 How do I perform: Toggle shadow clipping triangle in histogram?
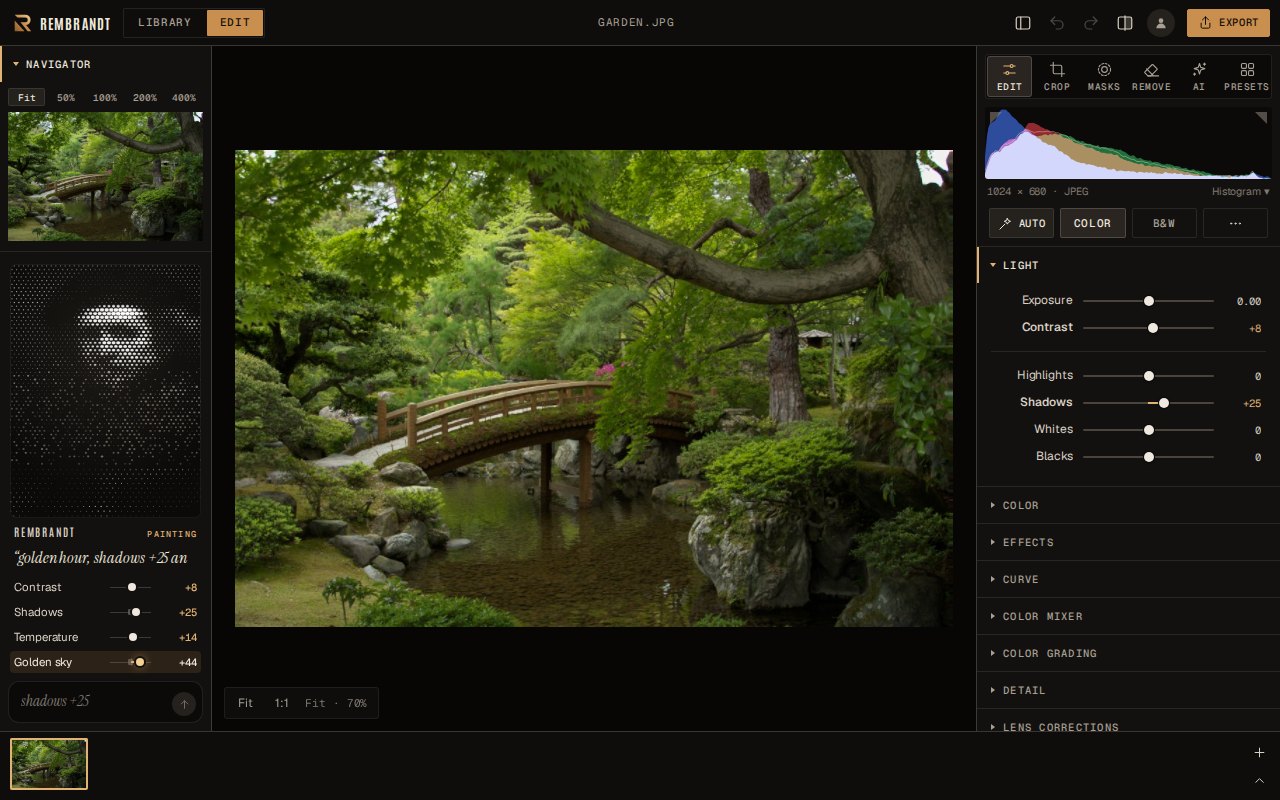994,117
